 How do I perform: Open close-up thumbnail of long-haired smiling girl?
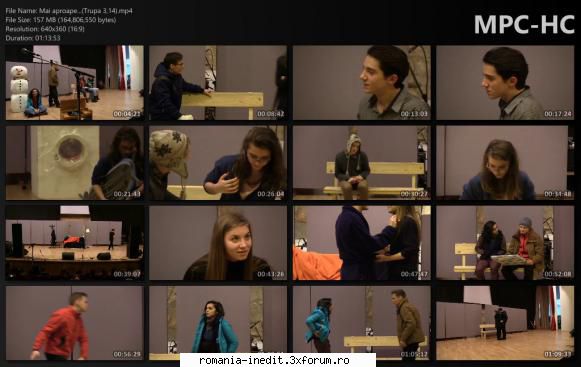click(x=218, y=243)
